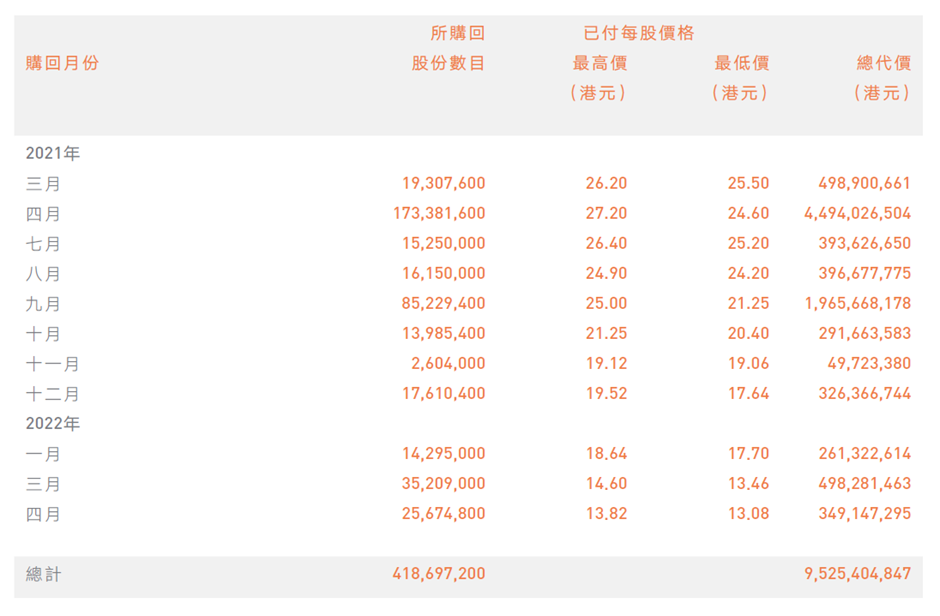Click the 498,900,661 consideration cell

click(x=864, y=184)
